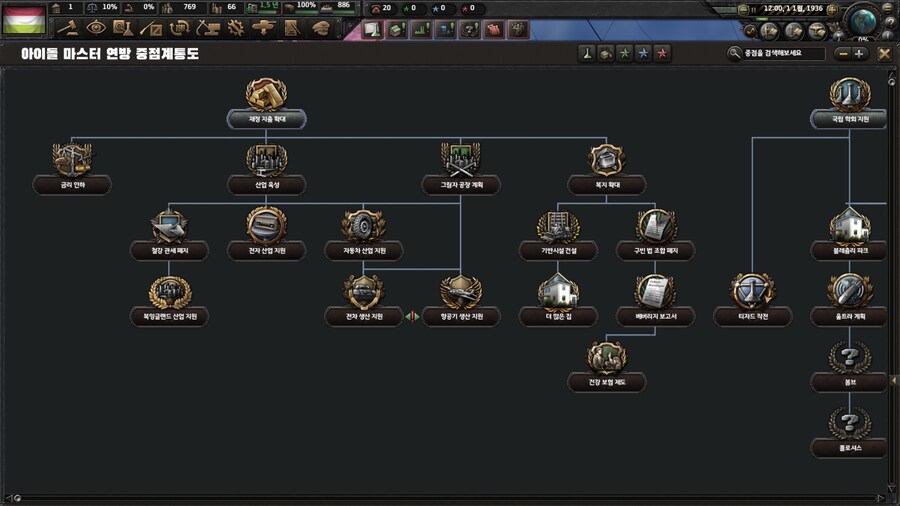The image size is (900, 506).
Task: Select the 블레츨리 파크 house icon
Action: (x=849, y=225)
